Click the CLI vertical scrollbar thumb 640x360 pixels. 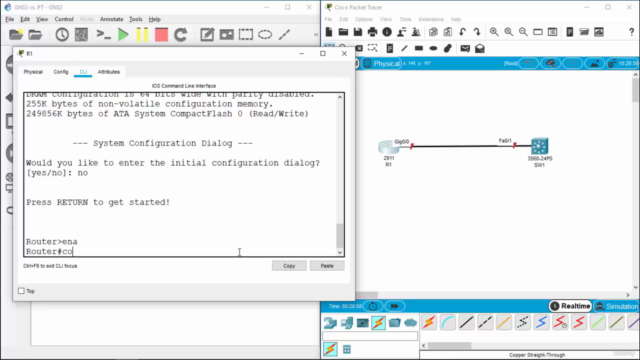[x=340, y=236]
